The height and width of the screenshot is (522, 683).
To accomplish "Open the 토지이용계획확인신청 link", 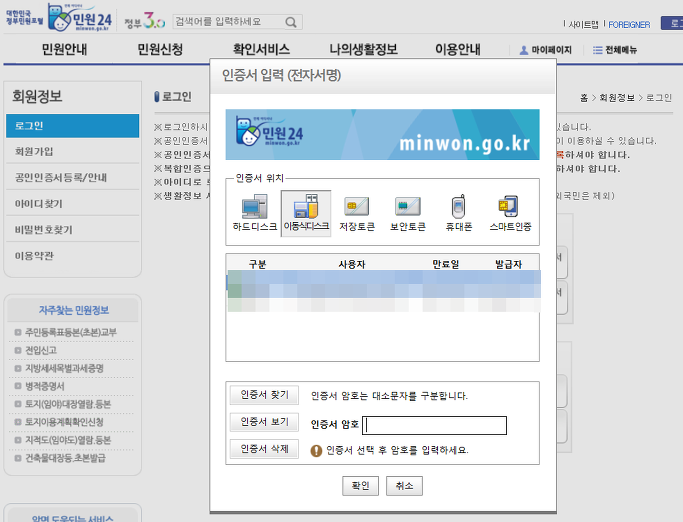I will [x=64, y=422].
